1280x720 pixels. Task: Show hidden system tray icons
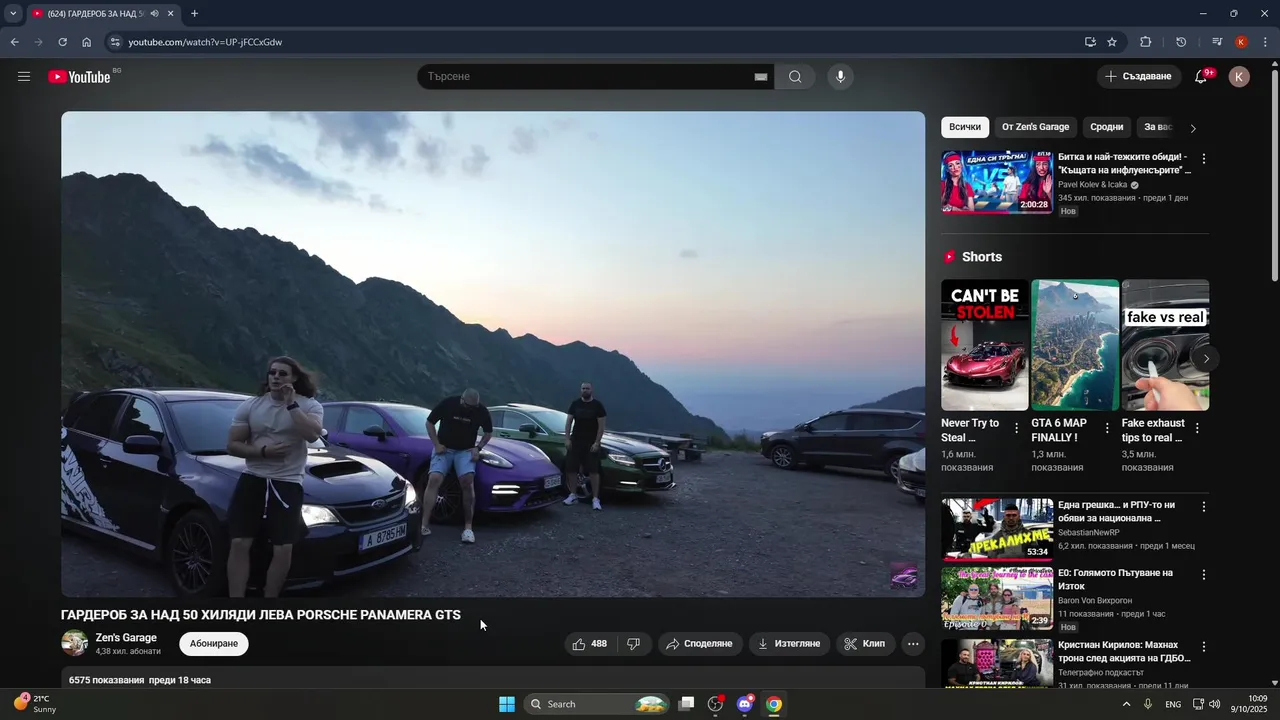point(1127,704)
